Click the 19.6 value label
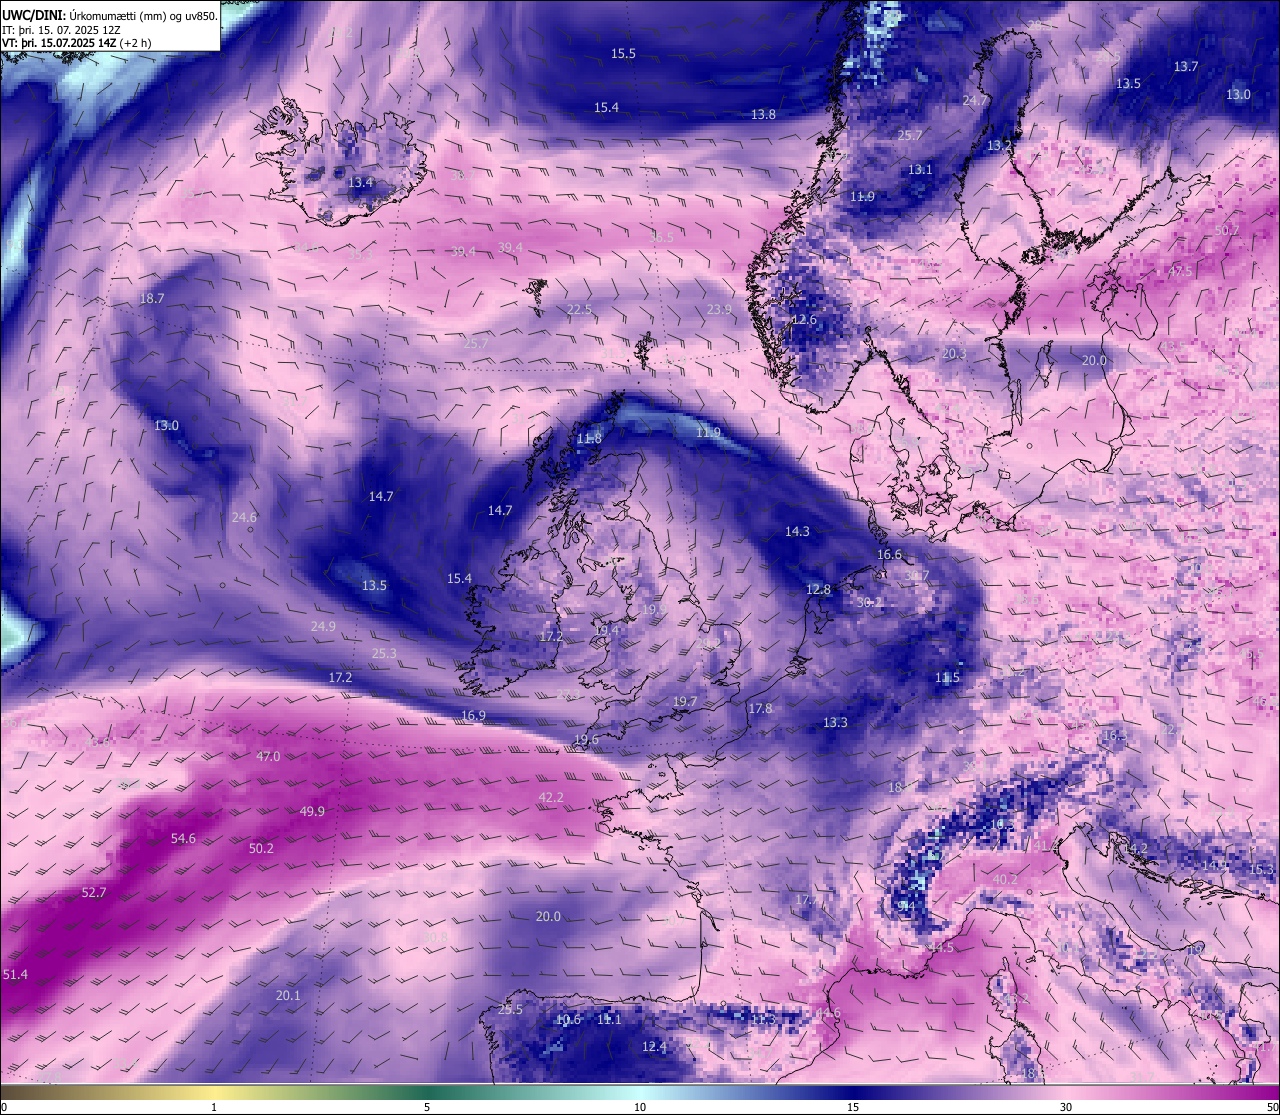 point(586,740)
